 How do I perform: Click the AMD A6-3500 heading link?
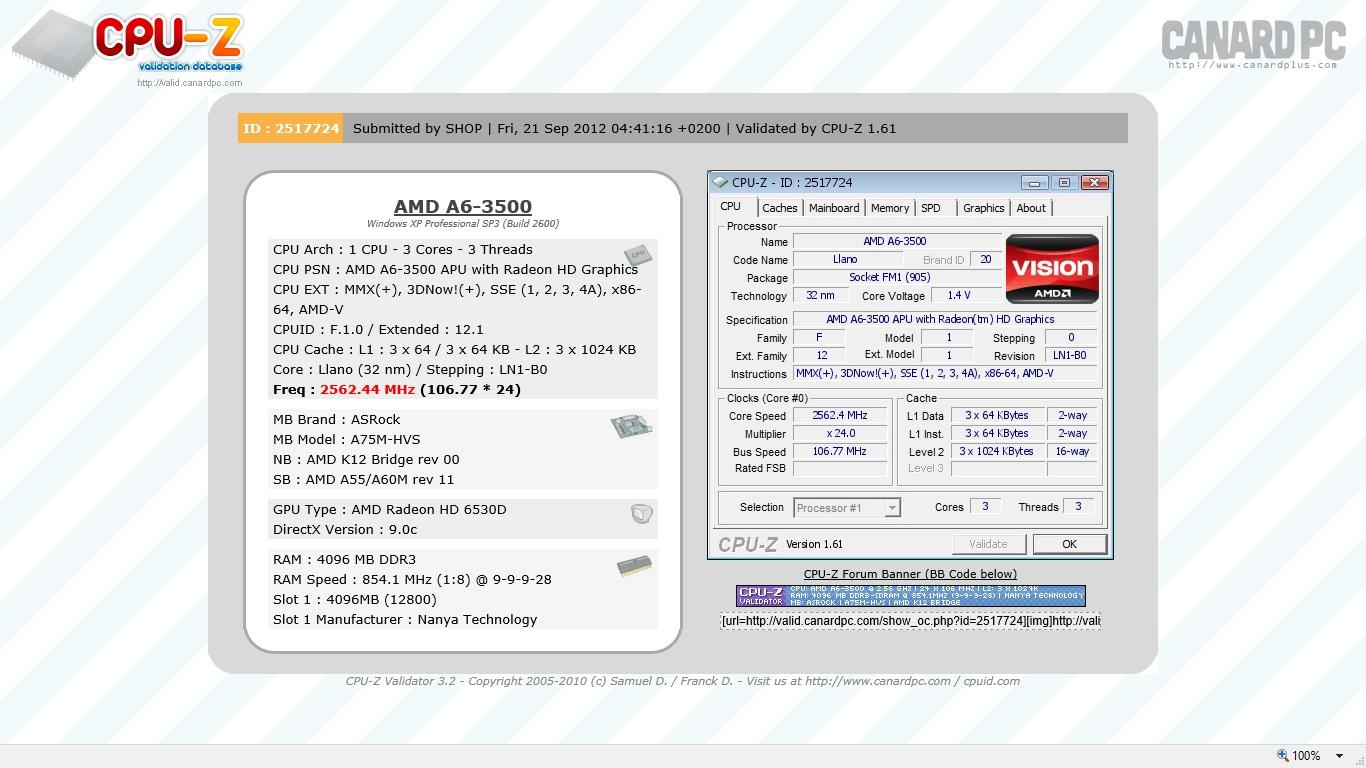pos(463,206)
